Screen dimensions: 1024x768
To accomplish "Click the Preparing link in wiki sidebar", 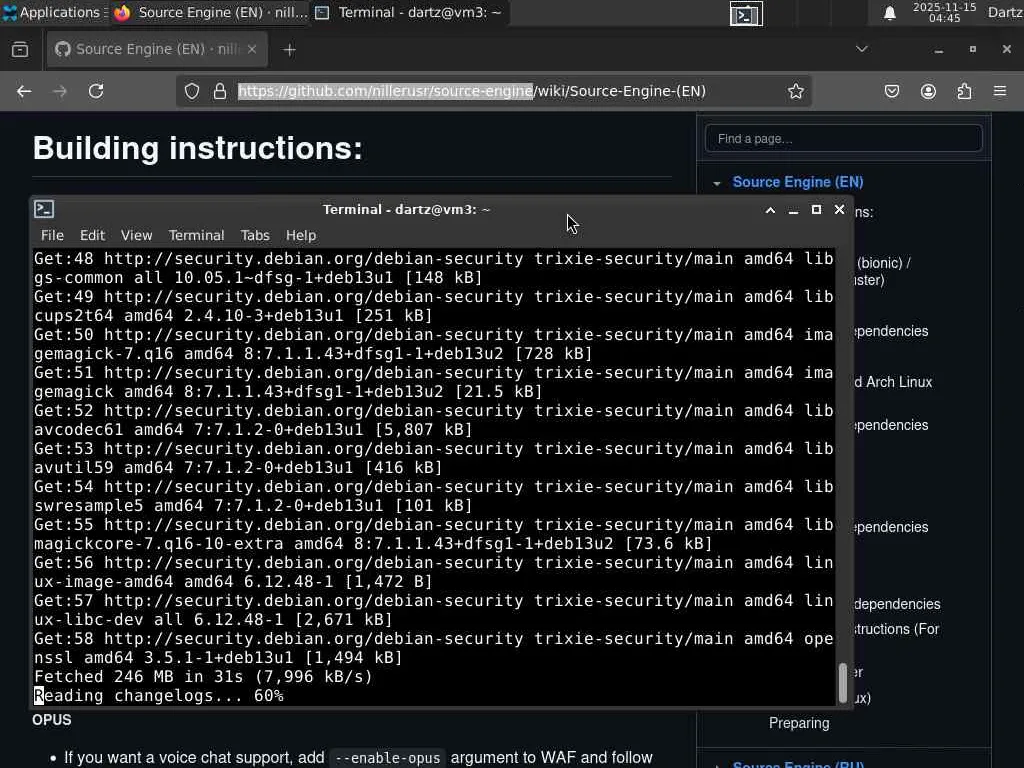I will pos(799,724).
